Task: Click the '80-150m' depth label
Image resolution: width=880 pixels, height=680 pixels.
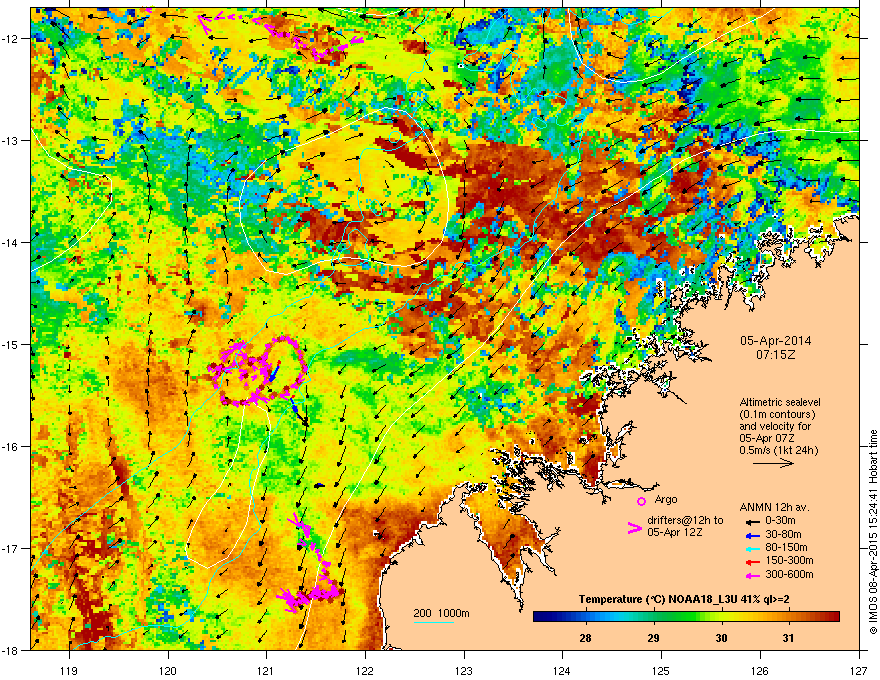Action: (786, 548)
